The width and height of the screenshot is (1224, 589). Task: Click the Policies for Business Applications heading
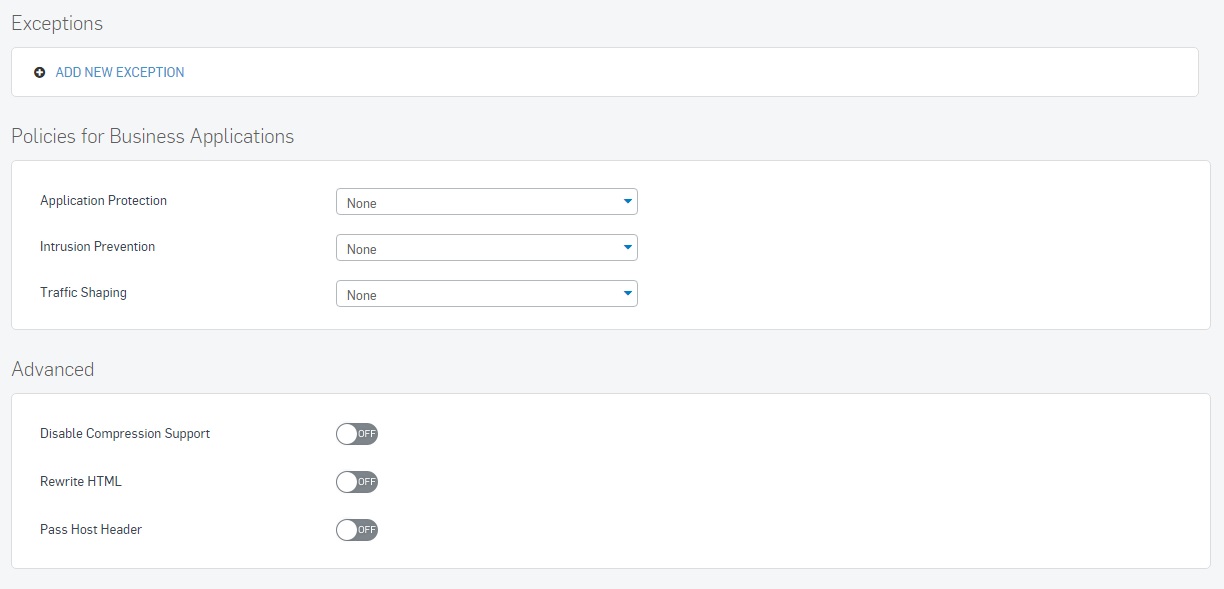pyautogui.click(x=153, y=136)
